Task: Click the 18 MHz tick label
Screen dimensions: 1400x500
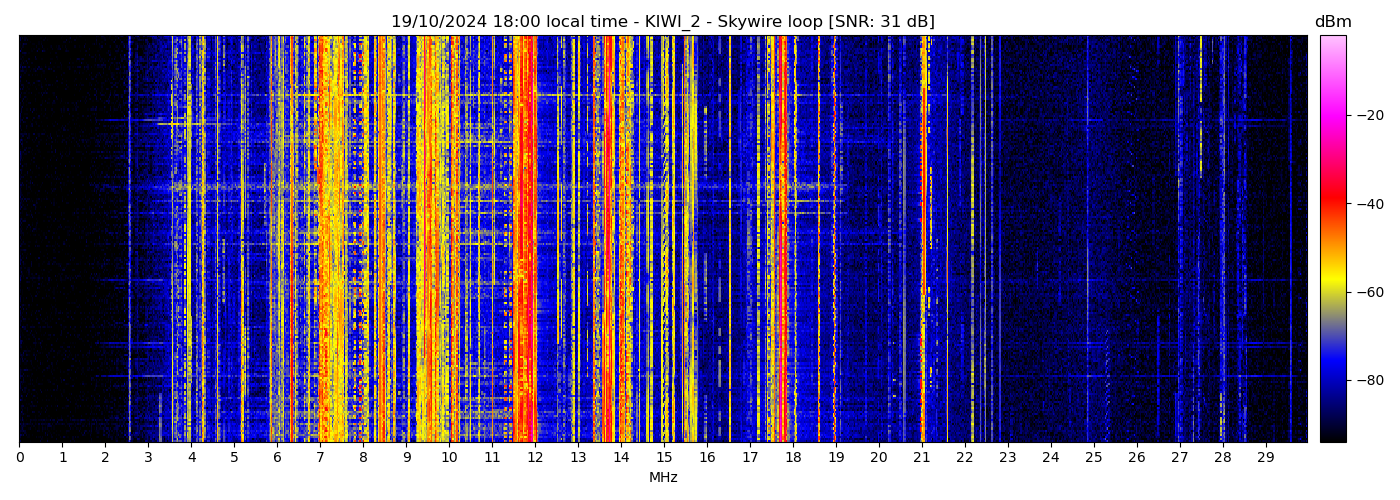Action: coord(793,457)
